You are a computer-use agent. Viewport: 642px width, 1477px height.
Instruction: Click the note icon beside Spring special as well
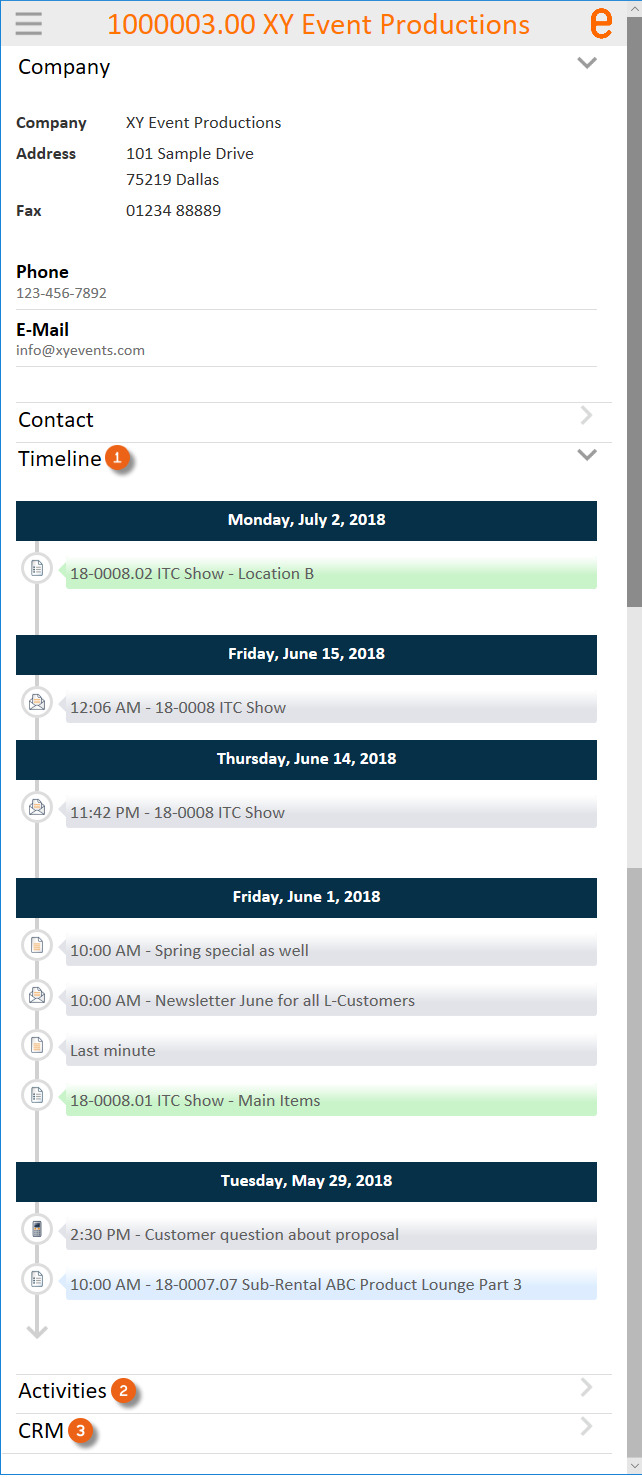coord(37,945)
